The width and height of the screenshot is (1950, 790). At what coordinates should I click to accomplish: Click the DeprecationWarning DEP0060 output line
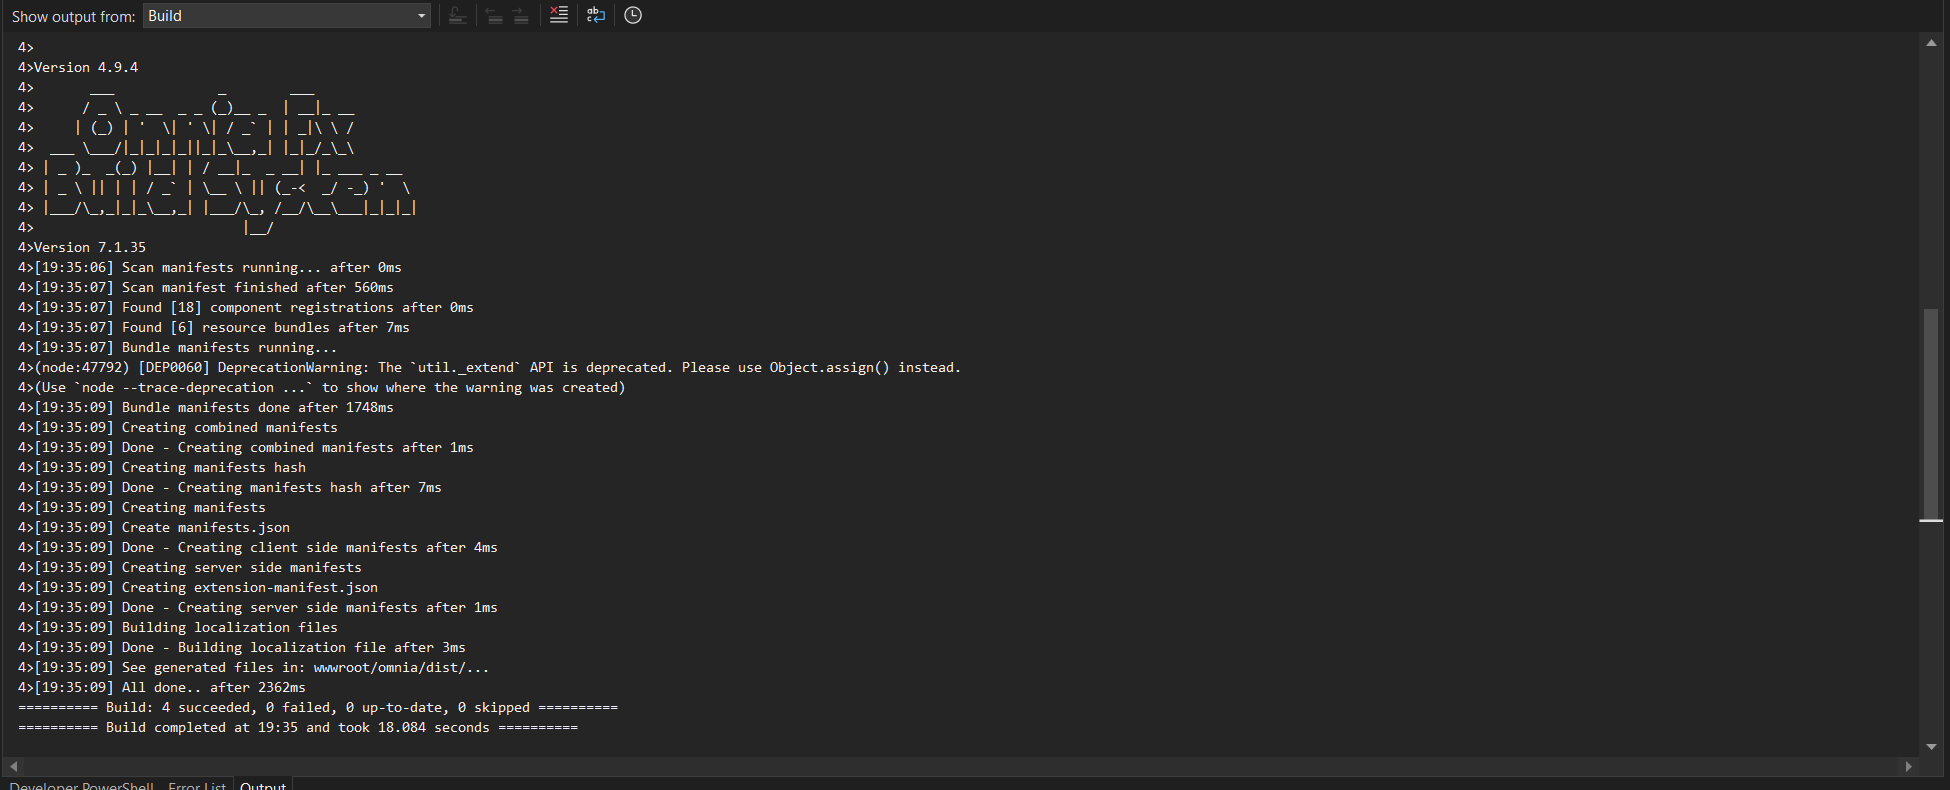coord(497,367)
